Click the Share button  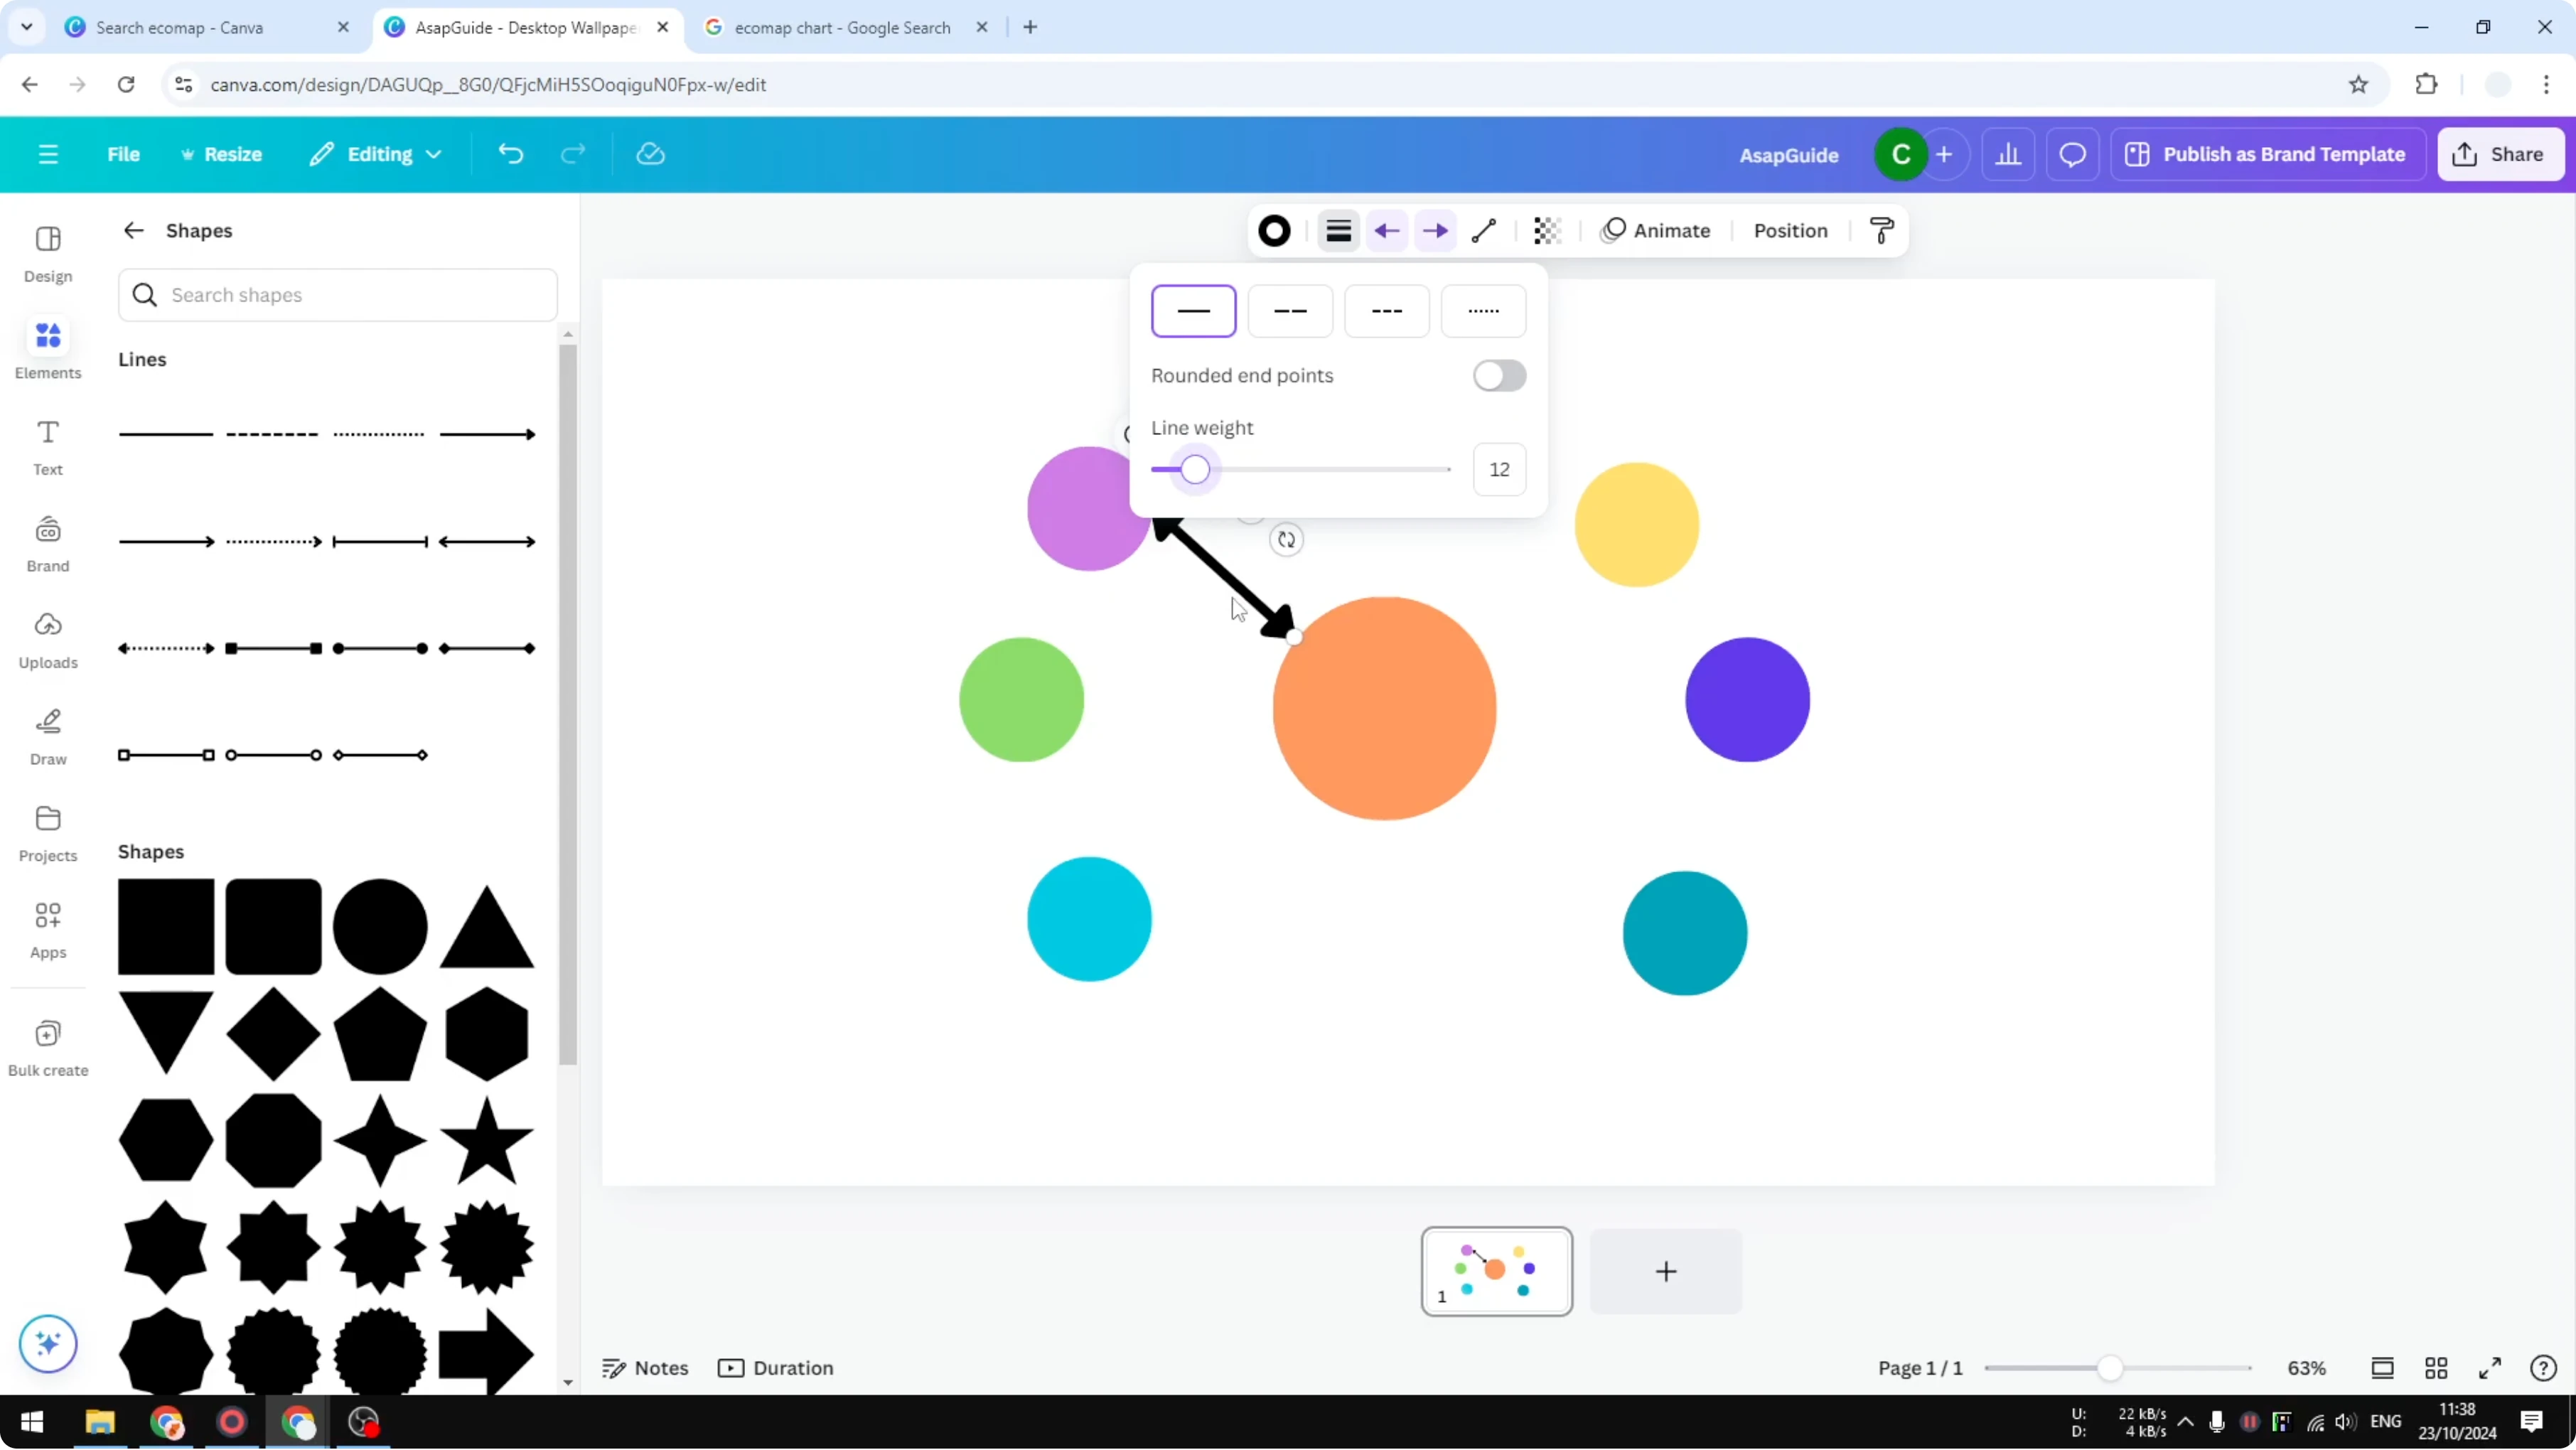2500,153
